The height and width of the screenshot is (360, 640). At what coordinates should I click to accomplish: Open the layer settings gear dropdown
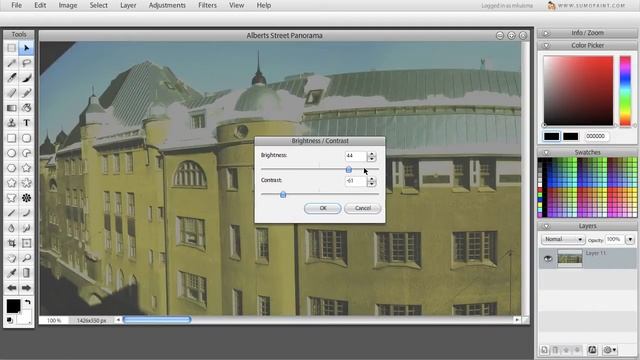pyautogui.click(x=610, y=350)
